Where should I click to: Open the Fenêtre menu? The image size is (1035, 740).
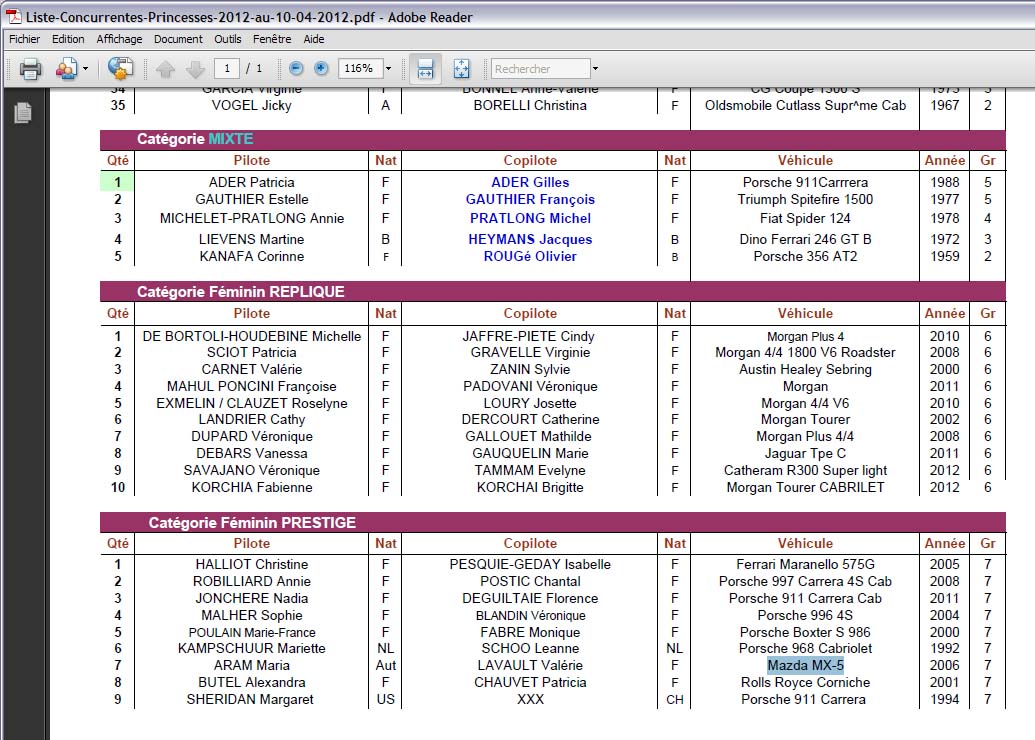pyautogui.click(x=272, y=39)
